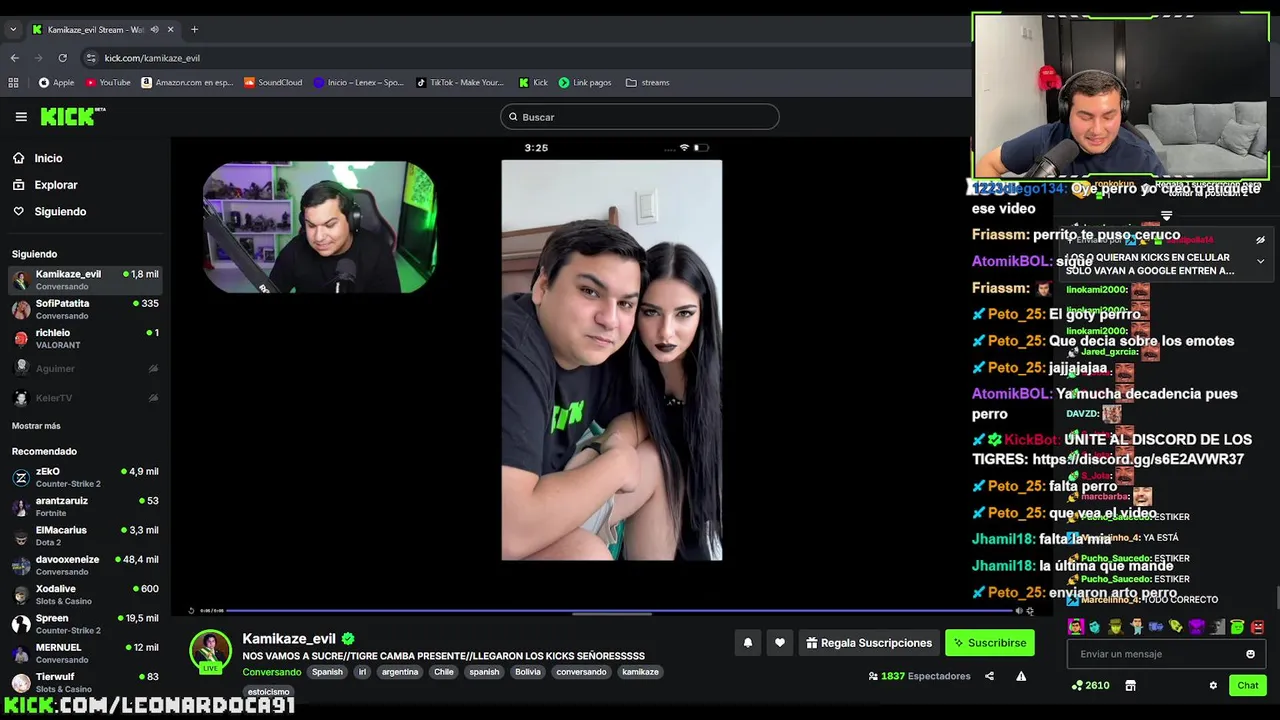Open streams bookmarks folder

647,83
